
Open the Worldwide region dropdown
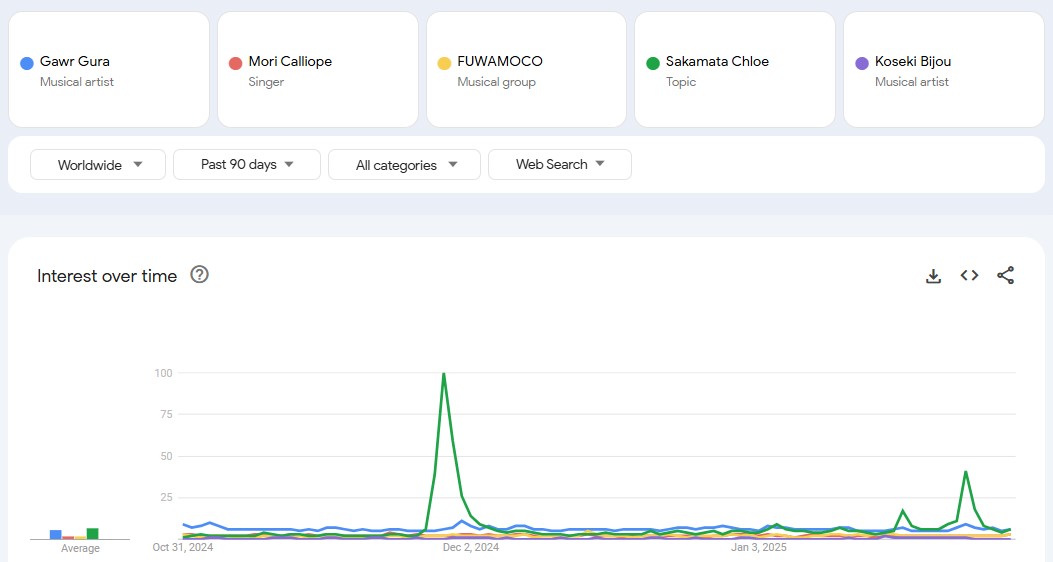[x=98, y=165]
